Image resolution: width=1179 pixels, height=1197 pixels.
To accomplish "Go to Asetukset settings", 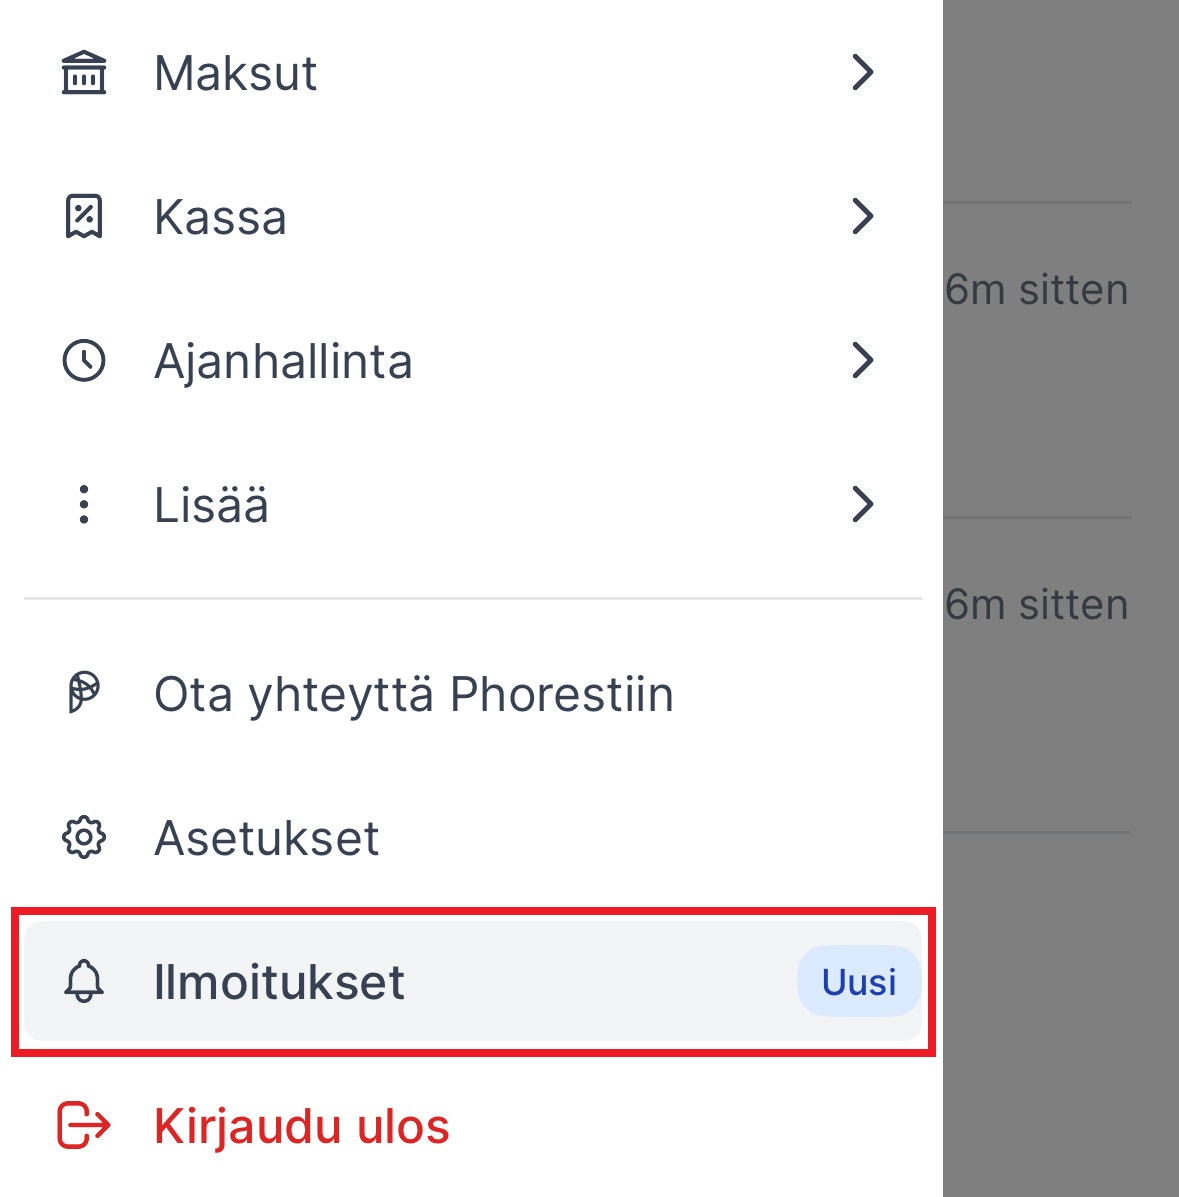I will pyautogui.click(x=267, y=838).
